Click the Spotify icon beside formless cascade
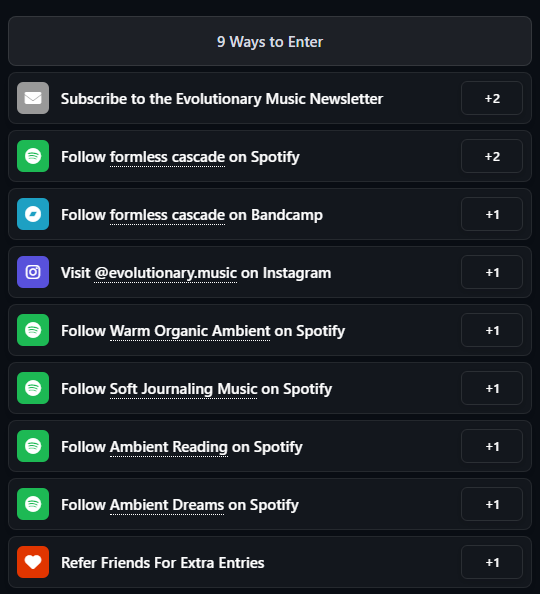 pyautogui.click(x=33, y=156)
